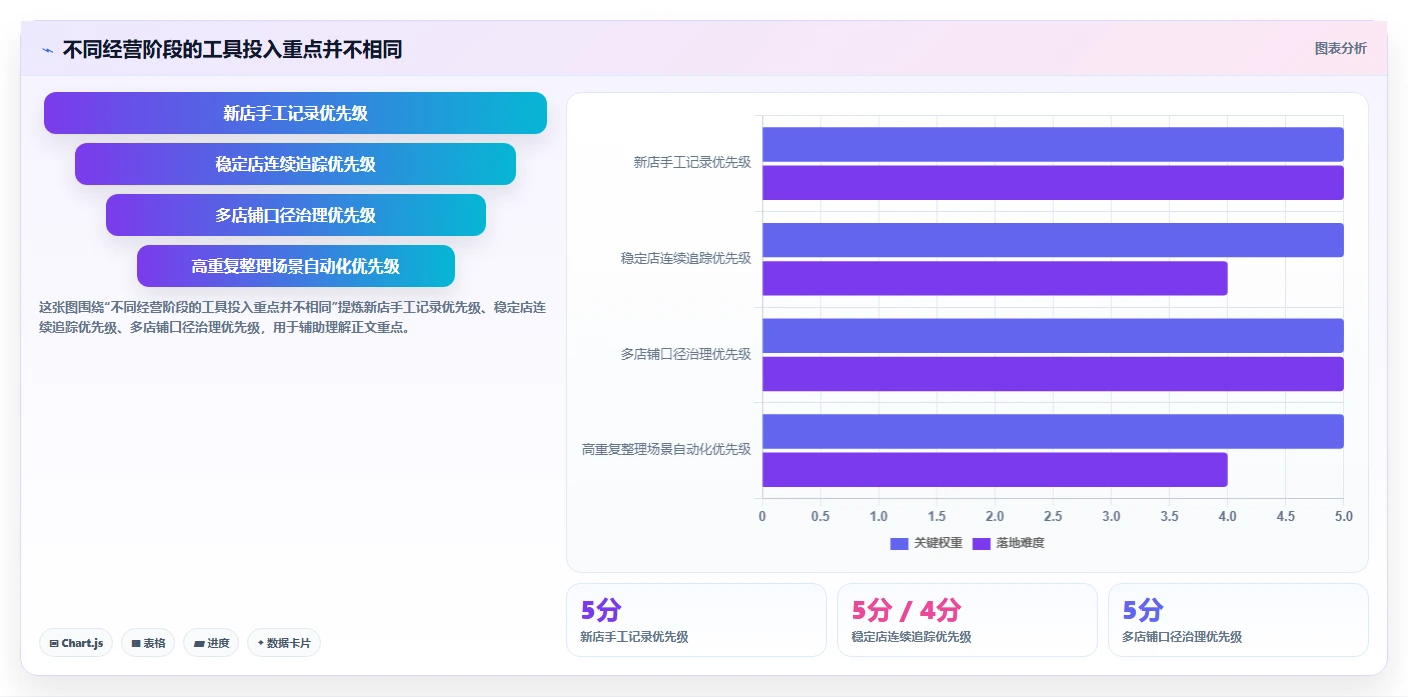Click the 进度 tag chip
The image size is (1408, 697).
pyautogui.click(x=210, y=643)
